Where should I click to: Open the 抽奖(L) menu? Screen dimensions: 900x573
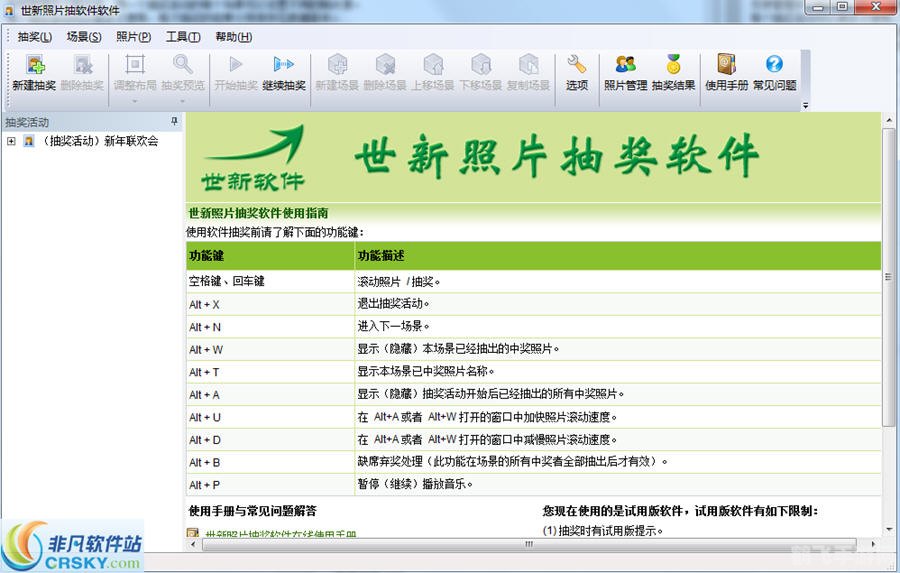click(34, 37)
